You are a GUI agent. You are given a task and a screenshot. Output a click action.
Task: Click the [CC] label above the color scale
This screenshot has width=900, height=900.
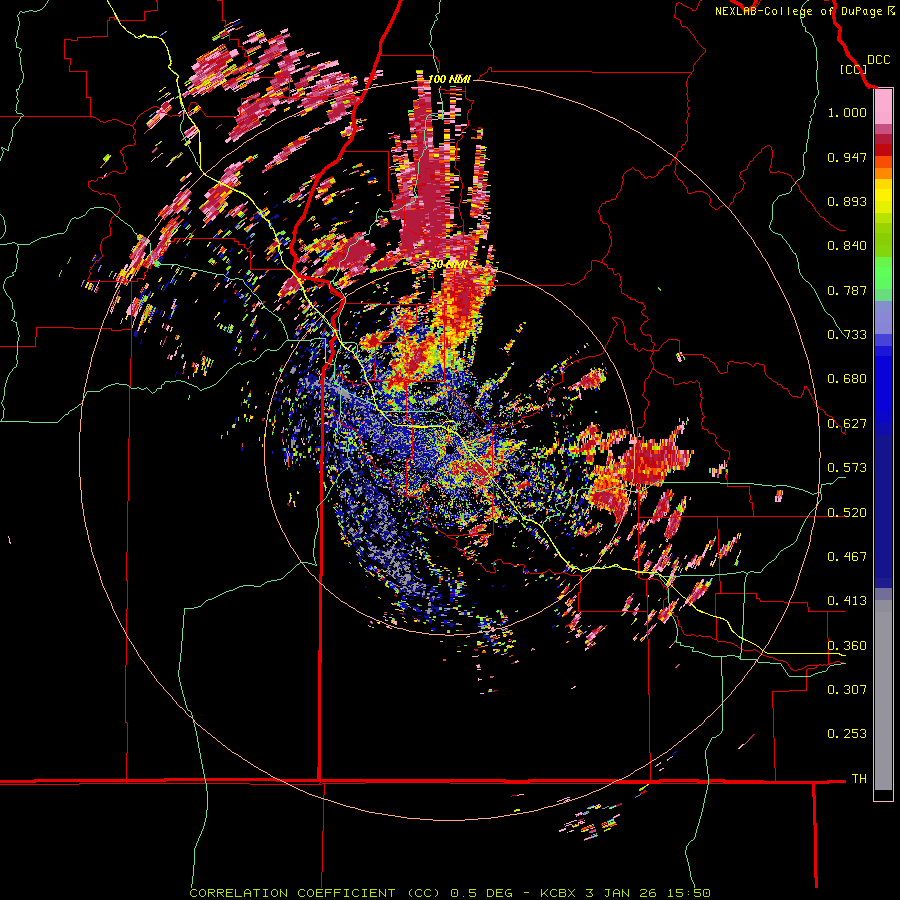coord(853,69)
